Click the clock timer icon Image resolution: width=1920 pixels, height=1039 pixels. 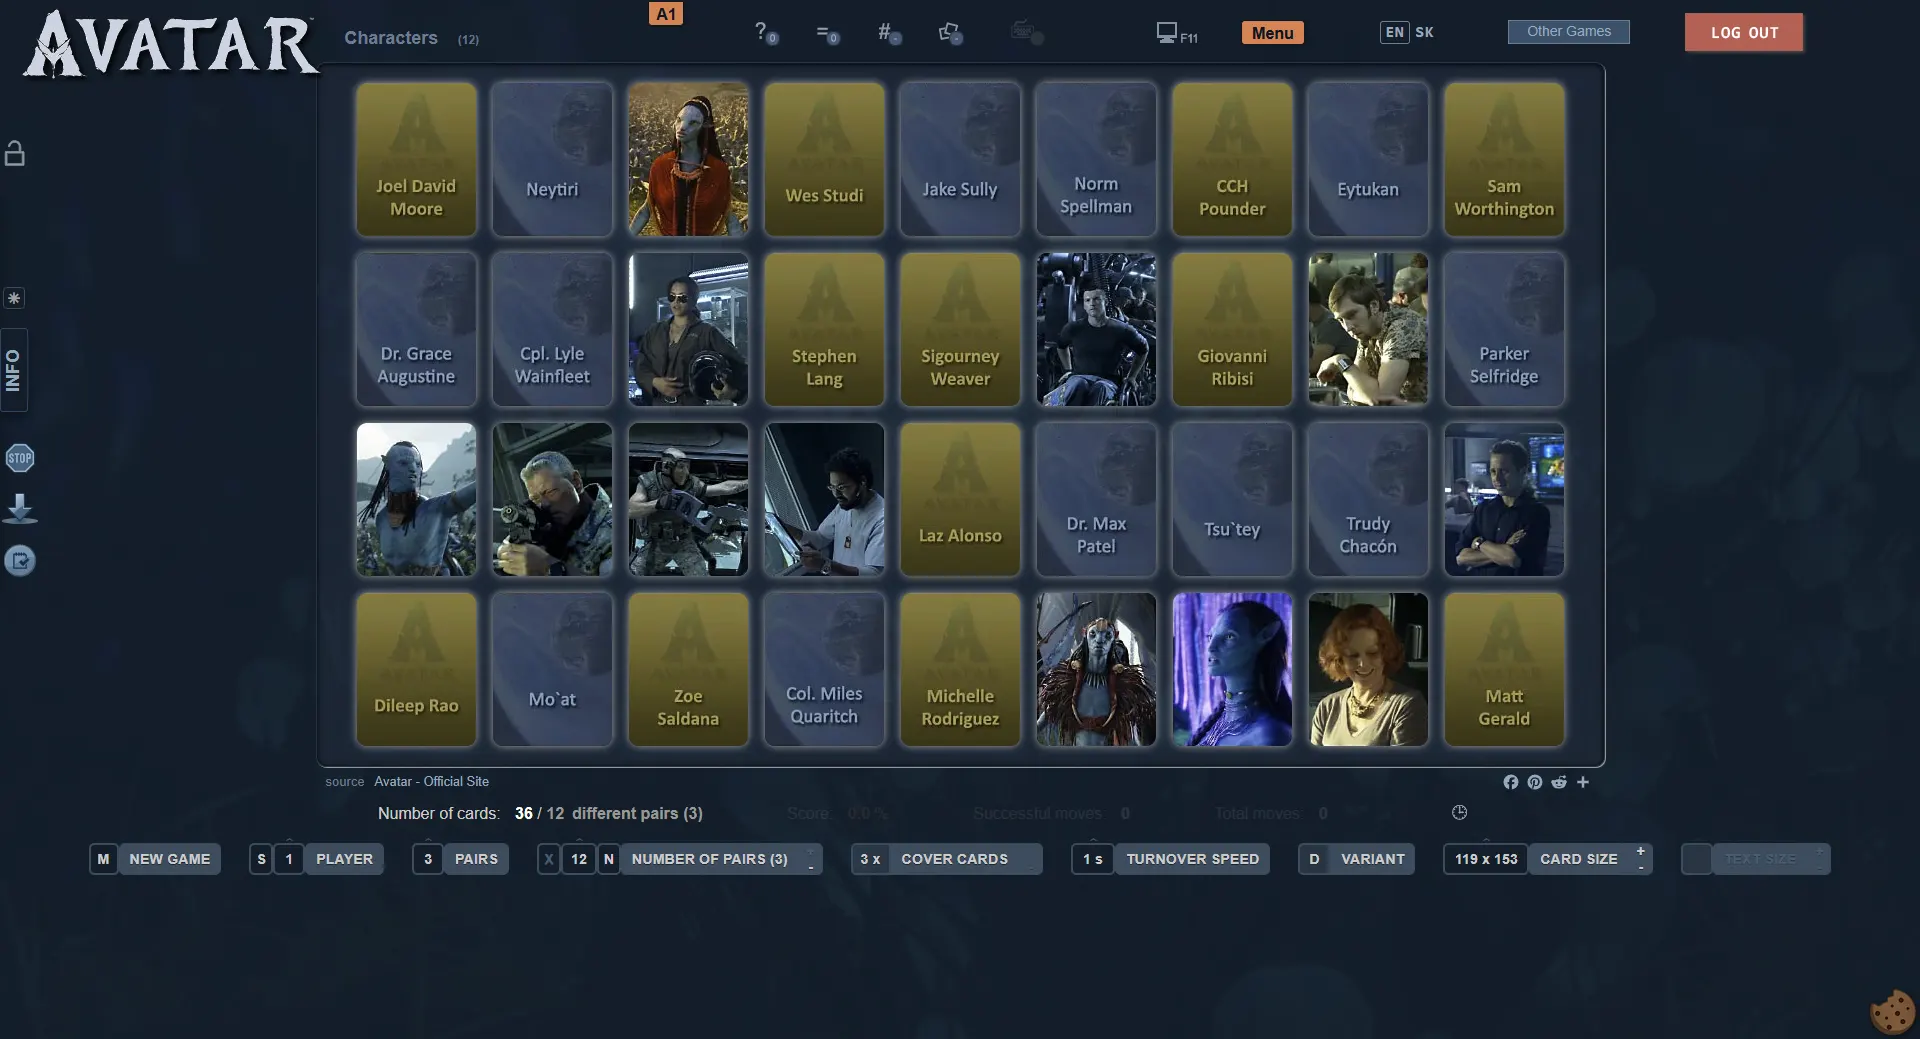(x=1459, y=813)
